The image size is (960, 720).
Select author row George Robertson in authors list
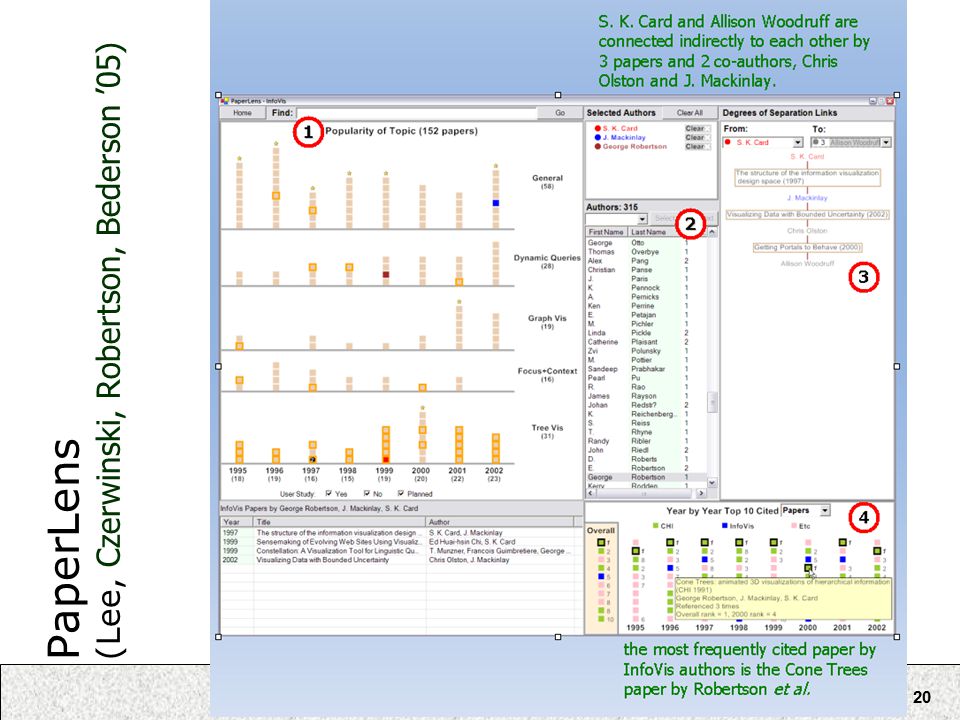646,477
